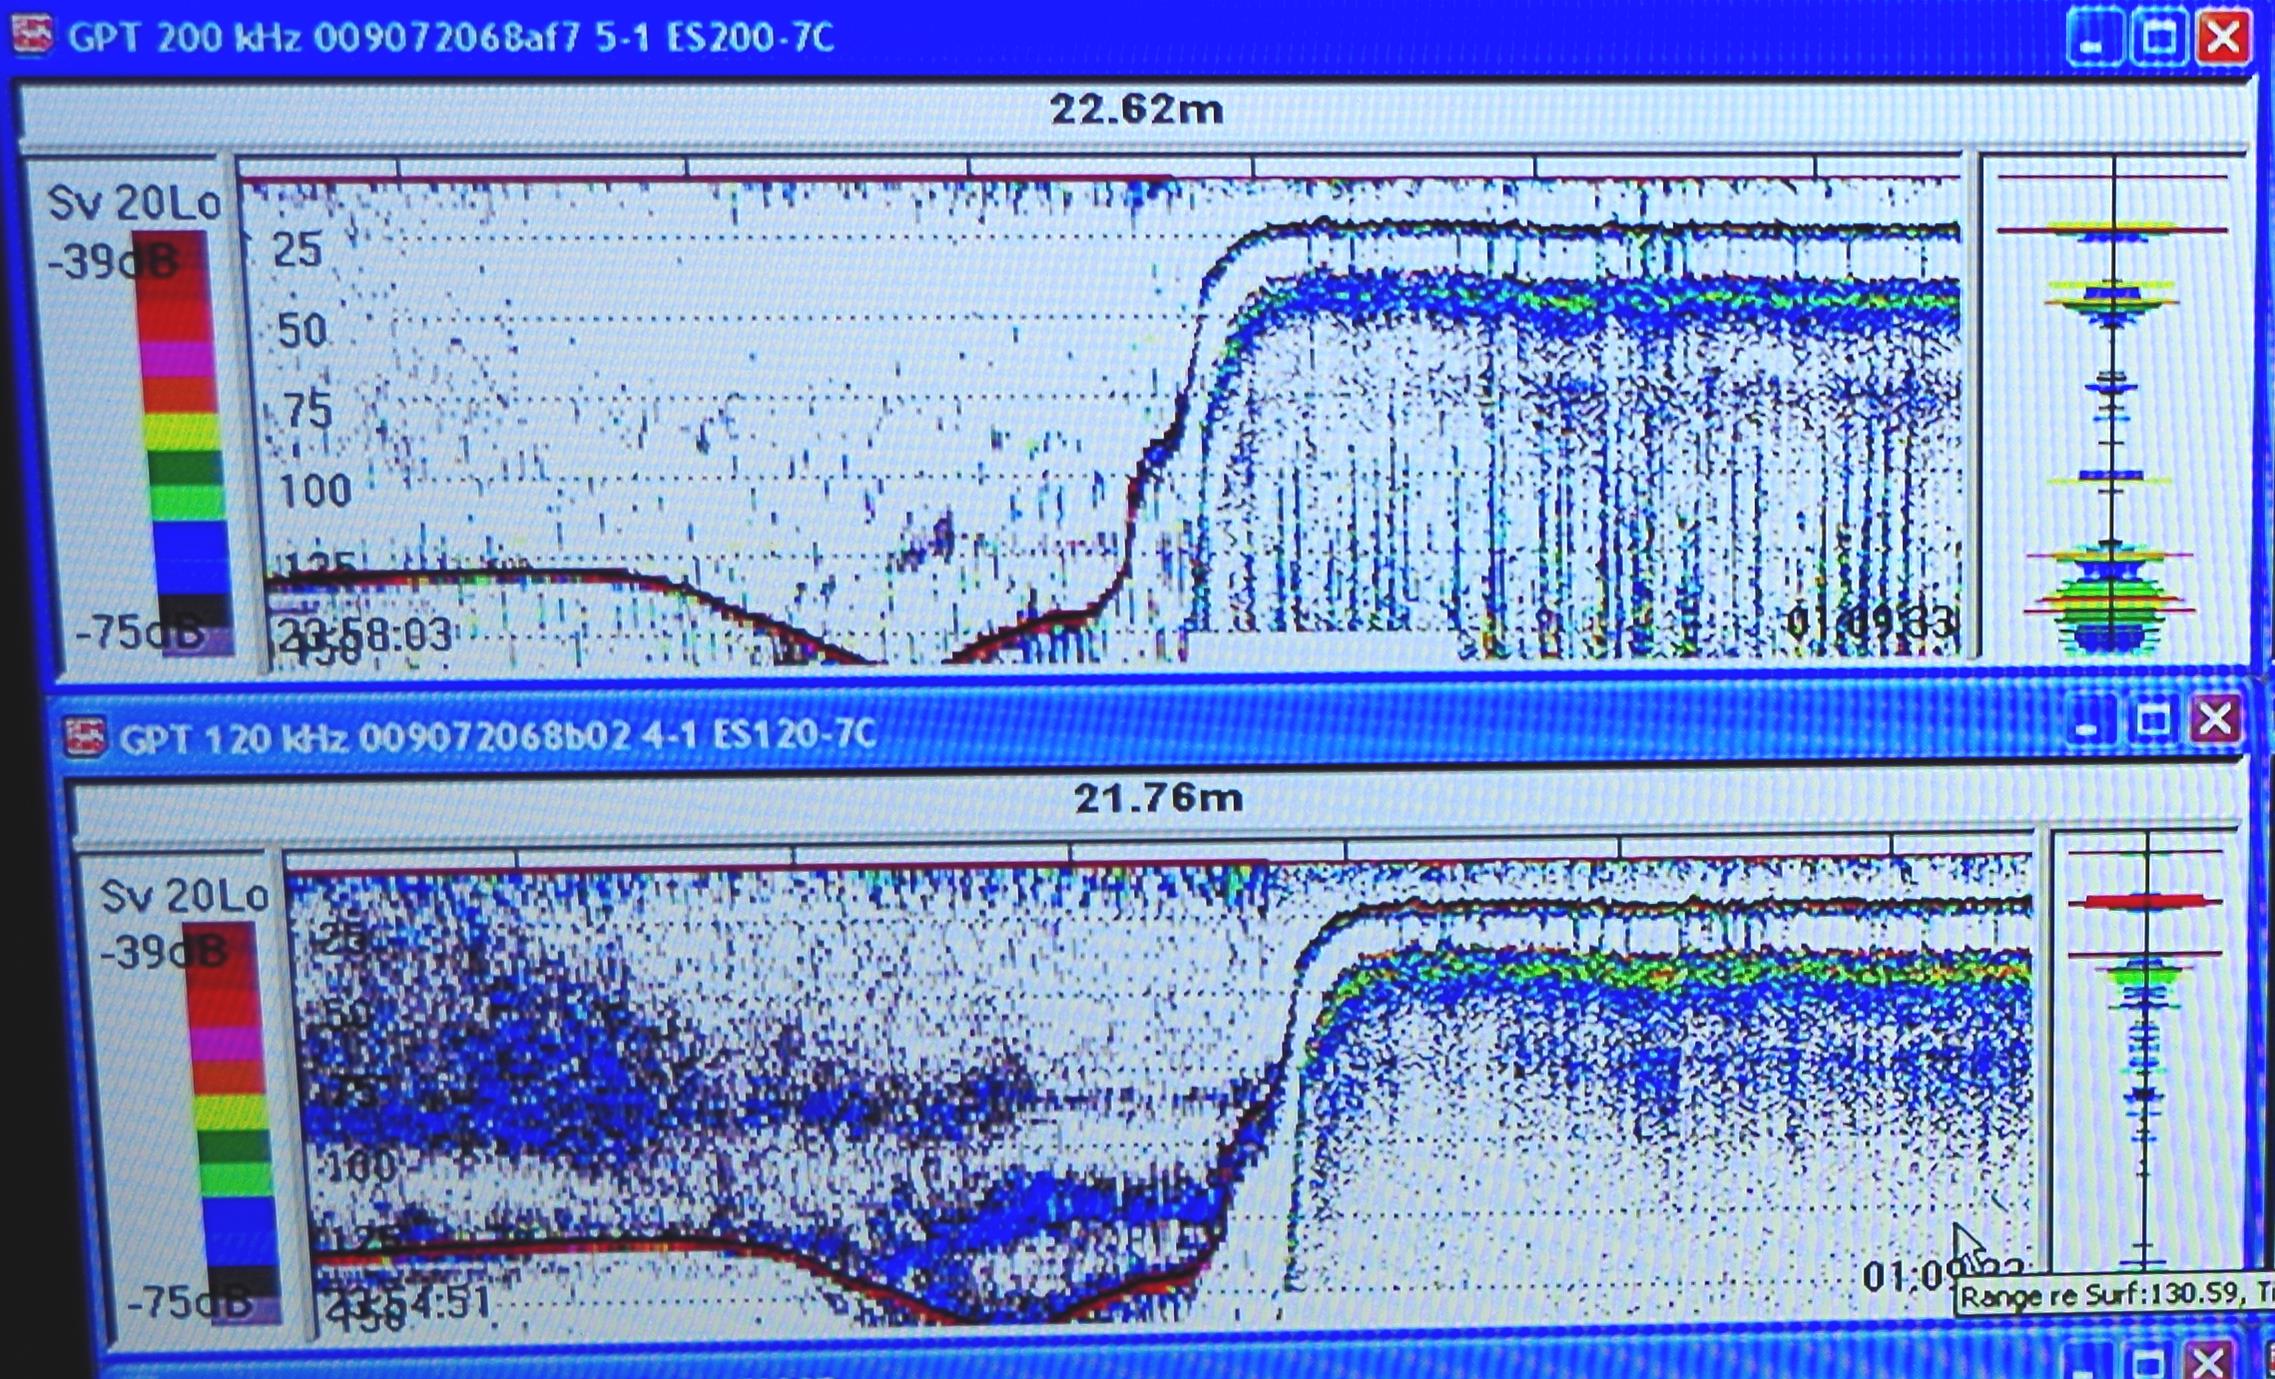Click the 25 depth label in the 200 kHz echogram
This screenshot has height=1379, width=2275.
[298, 249]
